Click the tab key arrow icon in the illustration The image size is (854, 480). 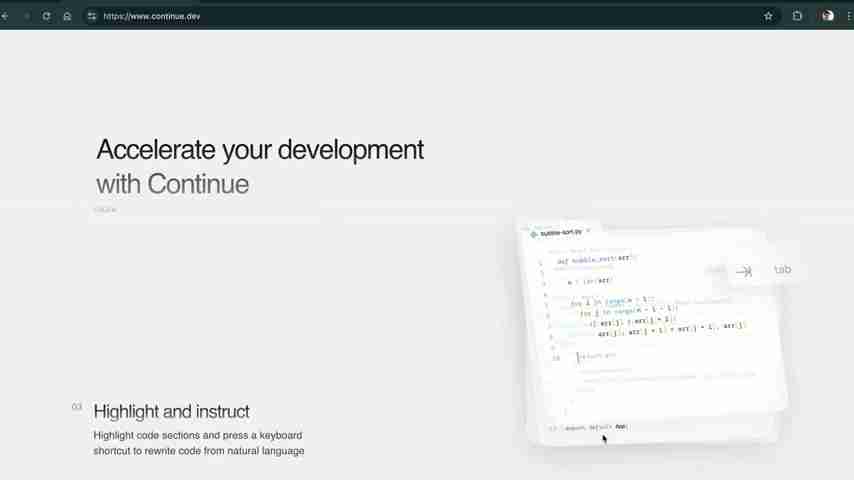click(x=744, y=271)
